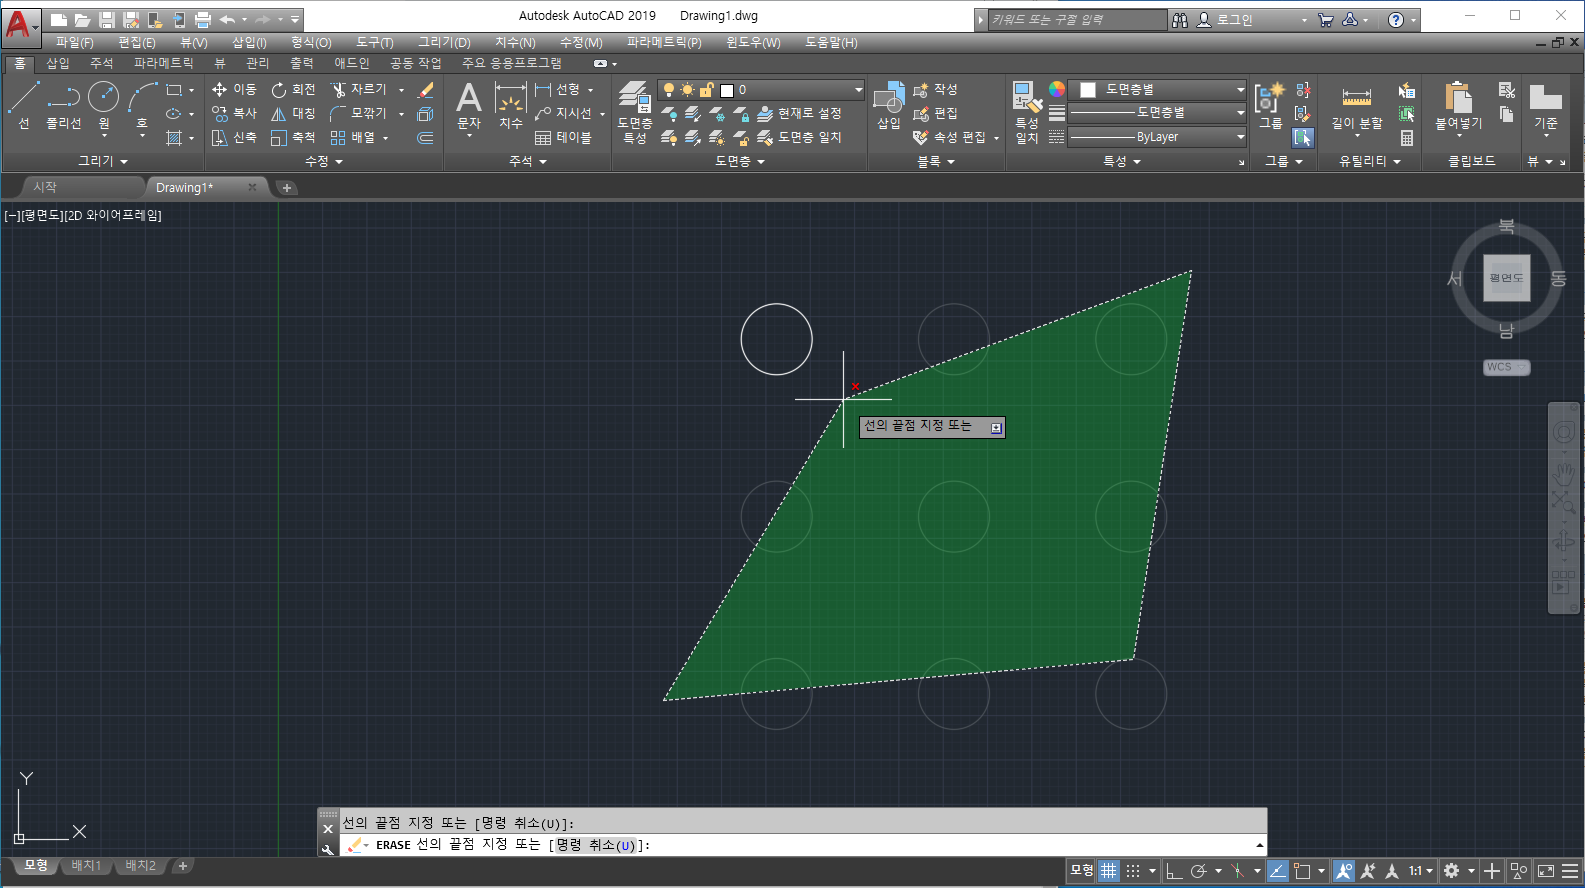
Task: Open the object color 도면층별 dropdown
Action: point(1157,89)
